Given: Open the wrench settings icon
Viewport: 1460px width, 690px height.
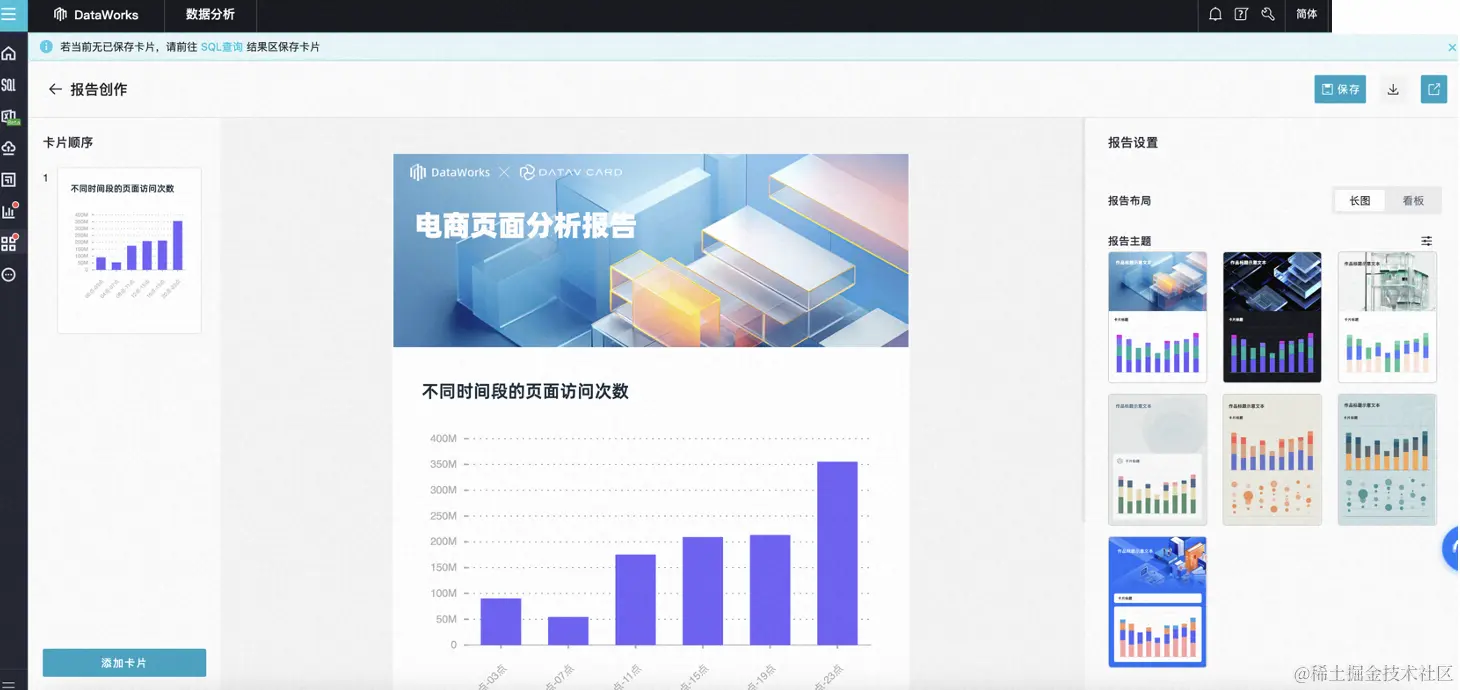Looking at the screenshot, I should pyautogui.click(x=1268, y=15).
